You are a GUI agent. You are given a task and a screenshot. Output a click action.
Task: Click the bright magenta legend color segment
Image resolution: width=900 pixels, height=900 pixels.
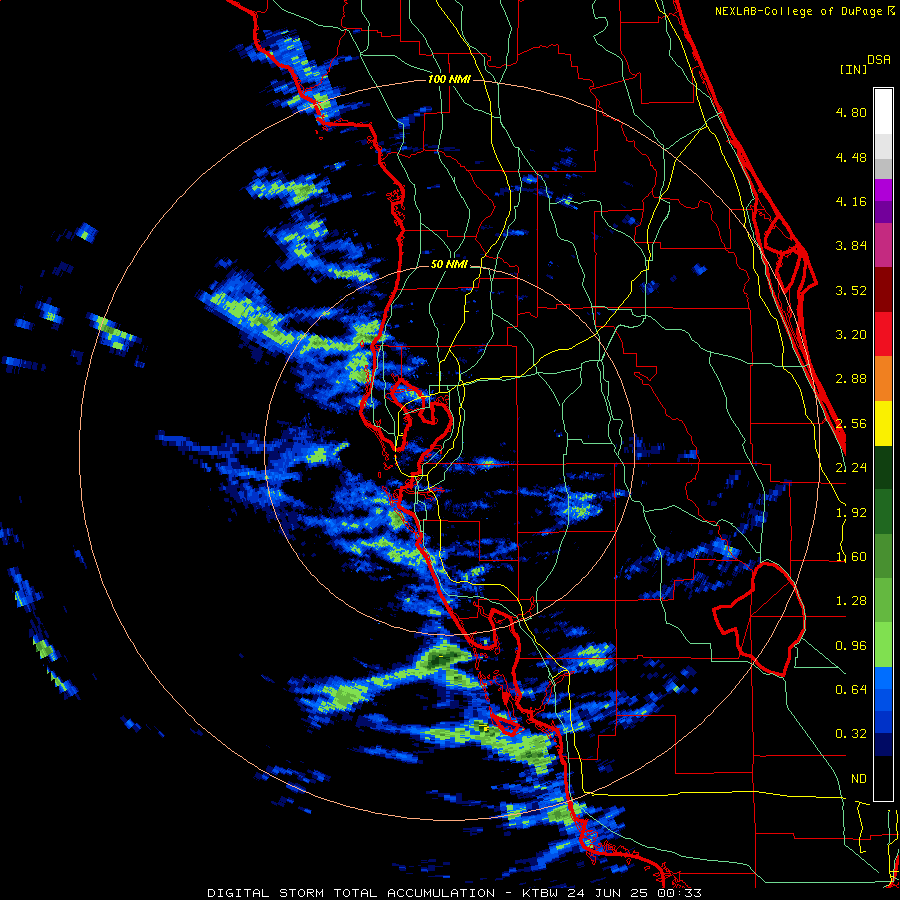883,190
